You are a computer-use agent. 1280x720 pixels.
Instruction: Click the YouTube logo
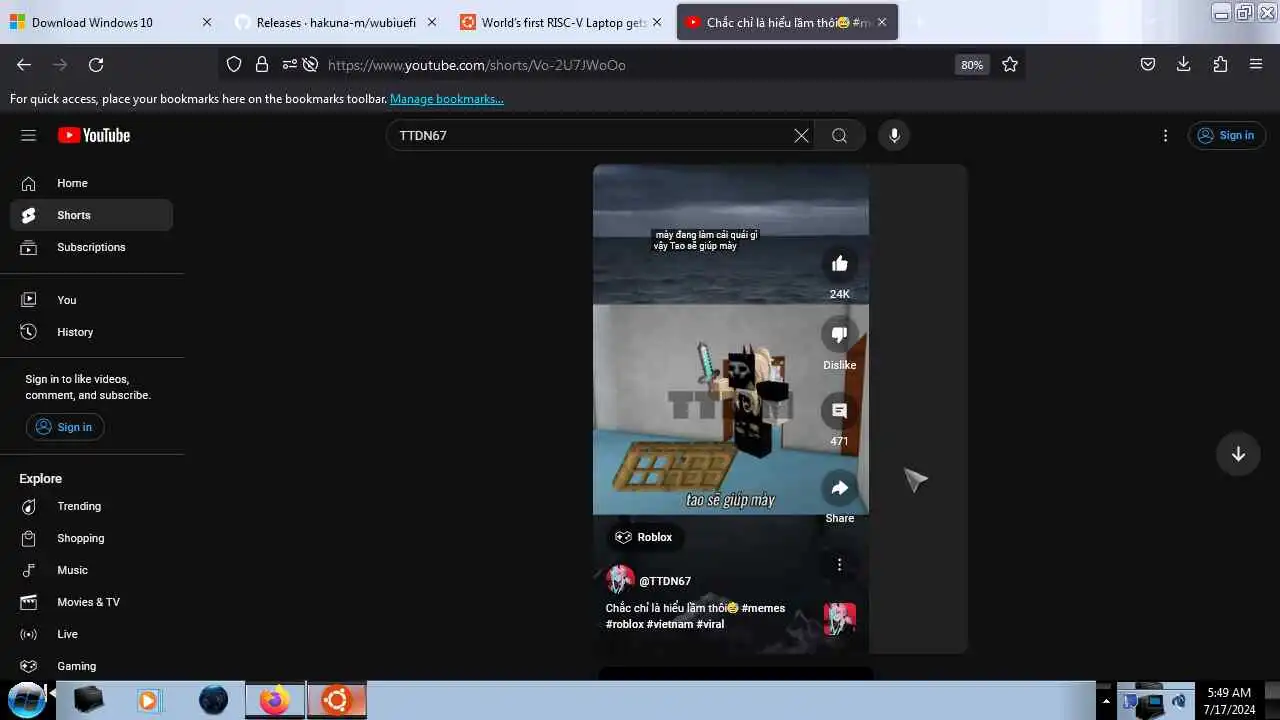(x=94, y=135)
